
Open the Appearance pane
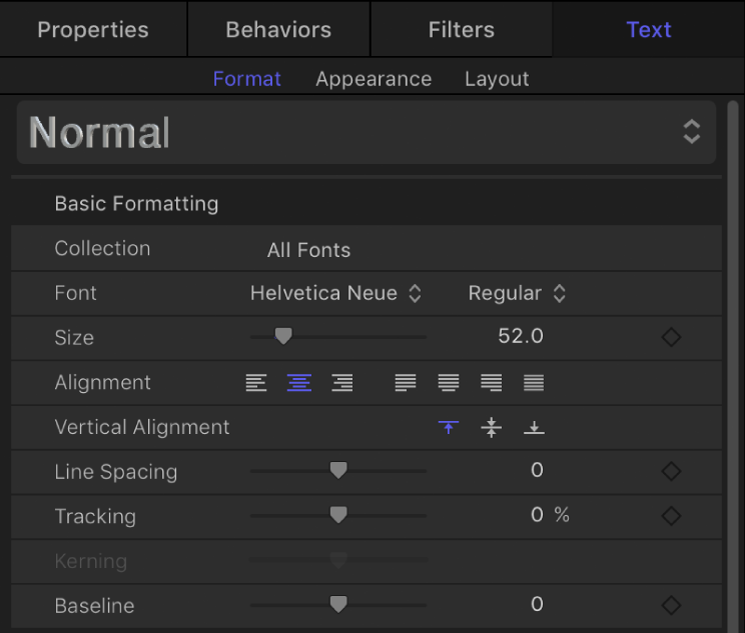click(x=373, y=79)
